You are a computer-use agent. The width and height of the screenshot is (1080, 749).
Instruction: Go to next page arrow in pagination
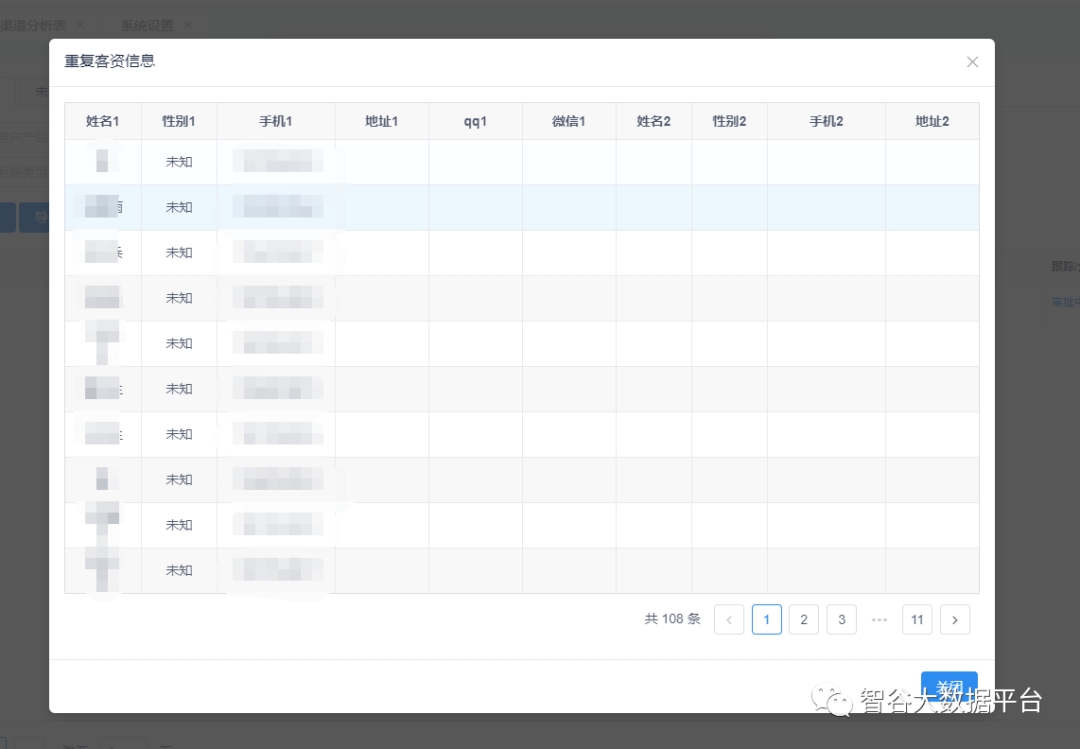(x=955, y=619)
